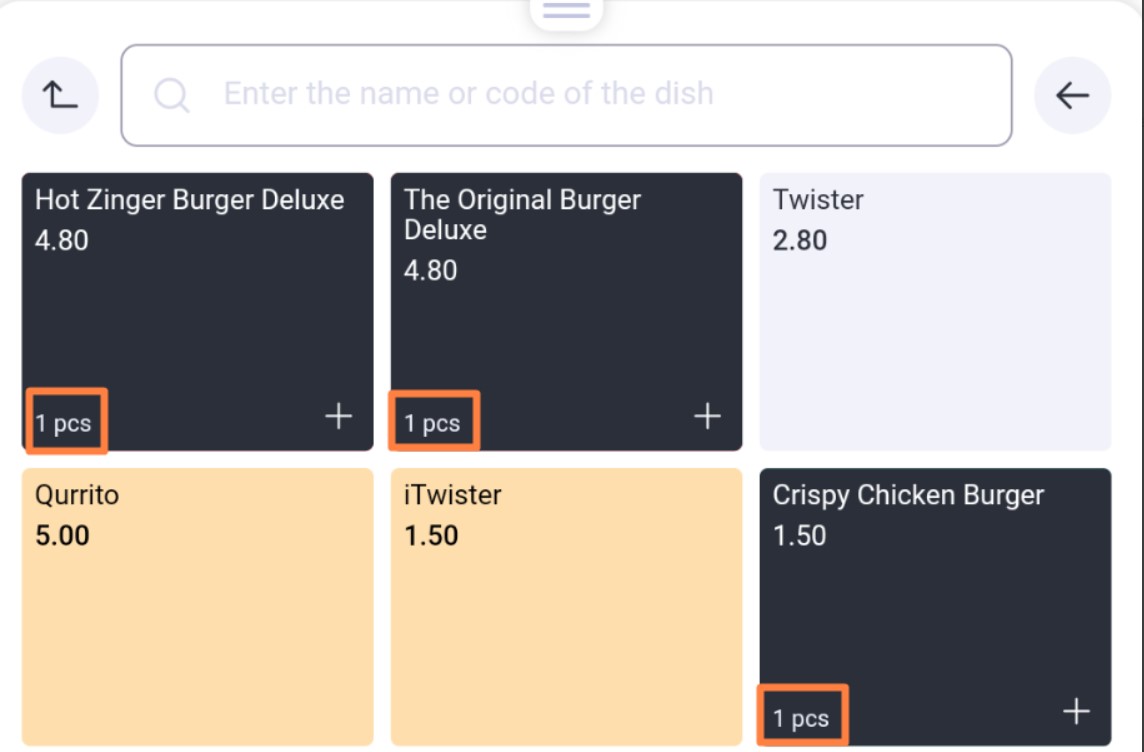Grab the drag handle at panel top

566,10
